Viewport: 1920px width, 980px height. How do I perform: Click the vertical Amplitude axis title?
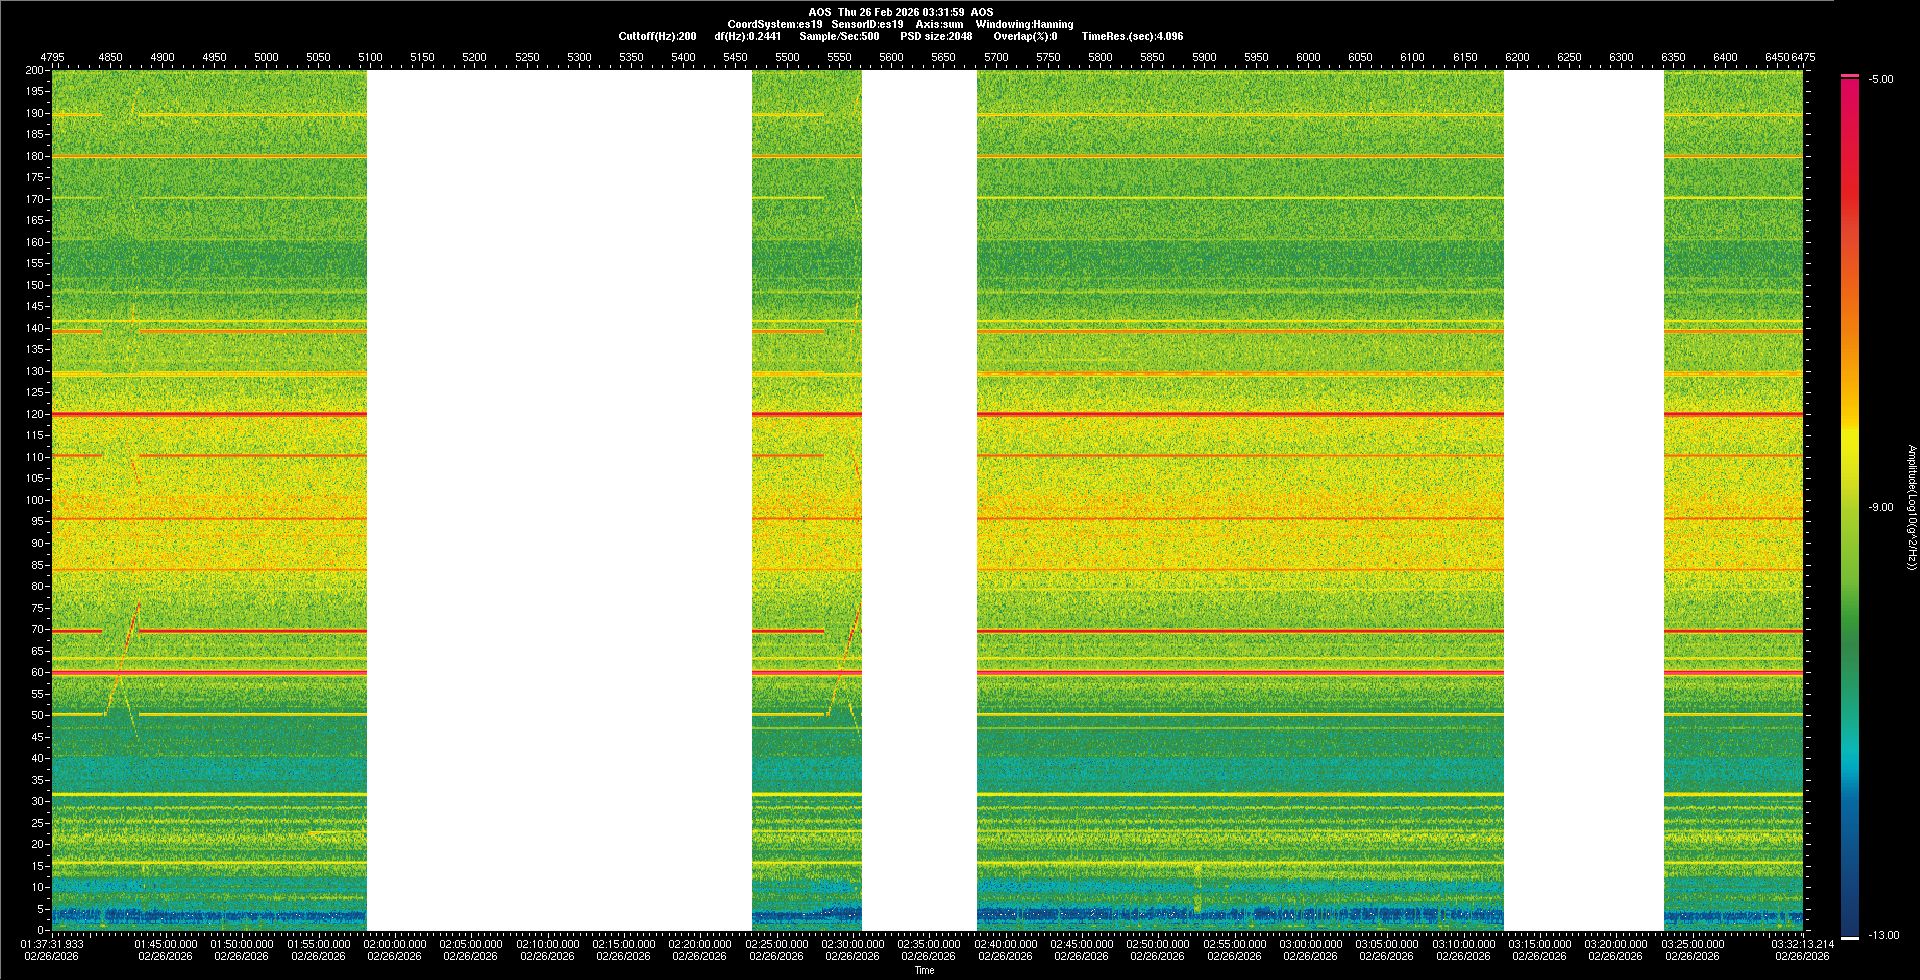(x=1911, y=508)
